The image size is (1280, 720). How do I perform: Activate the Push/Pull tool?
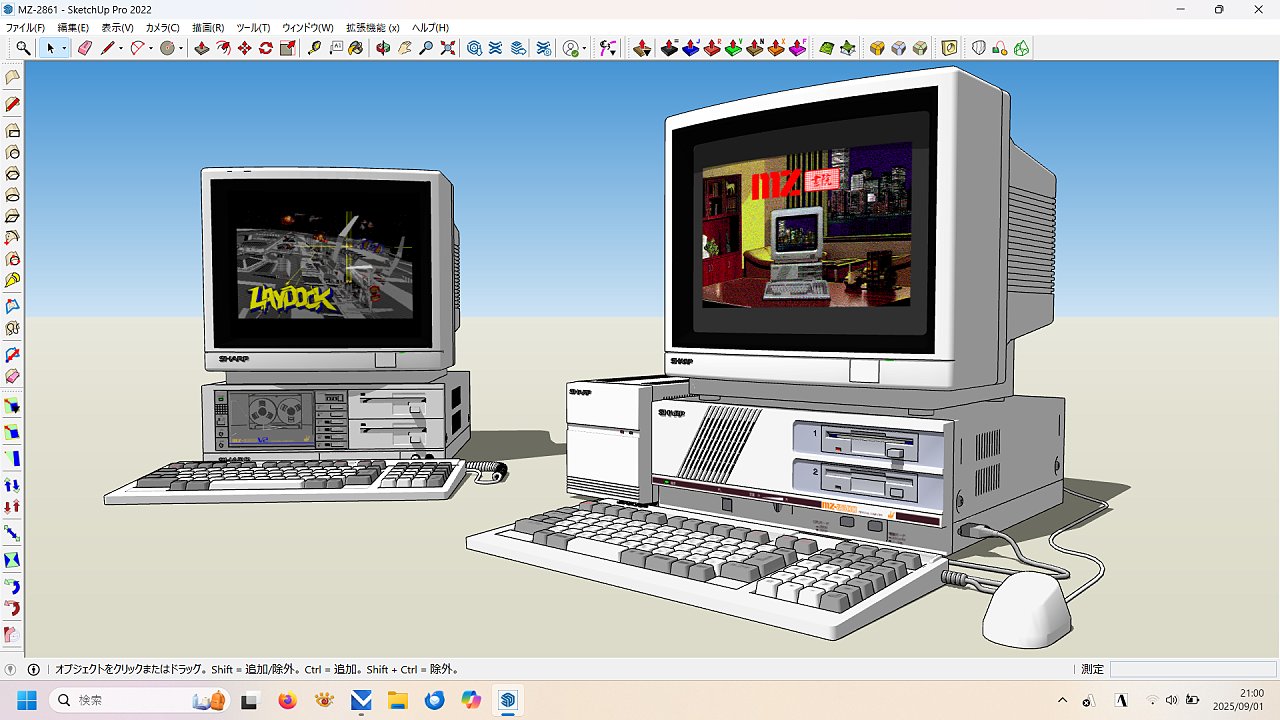click(201, 48)
